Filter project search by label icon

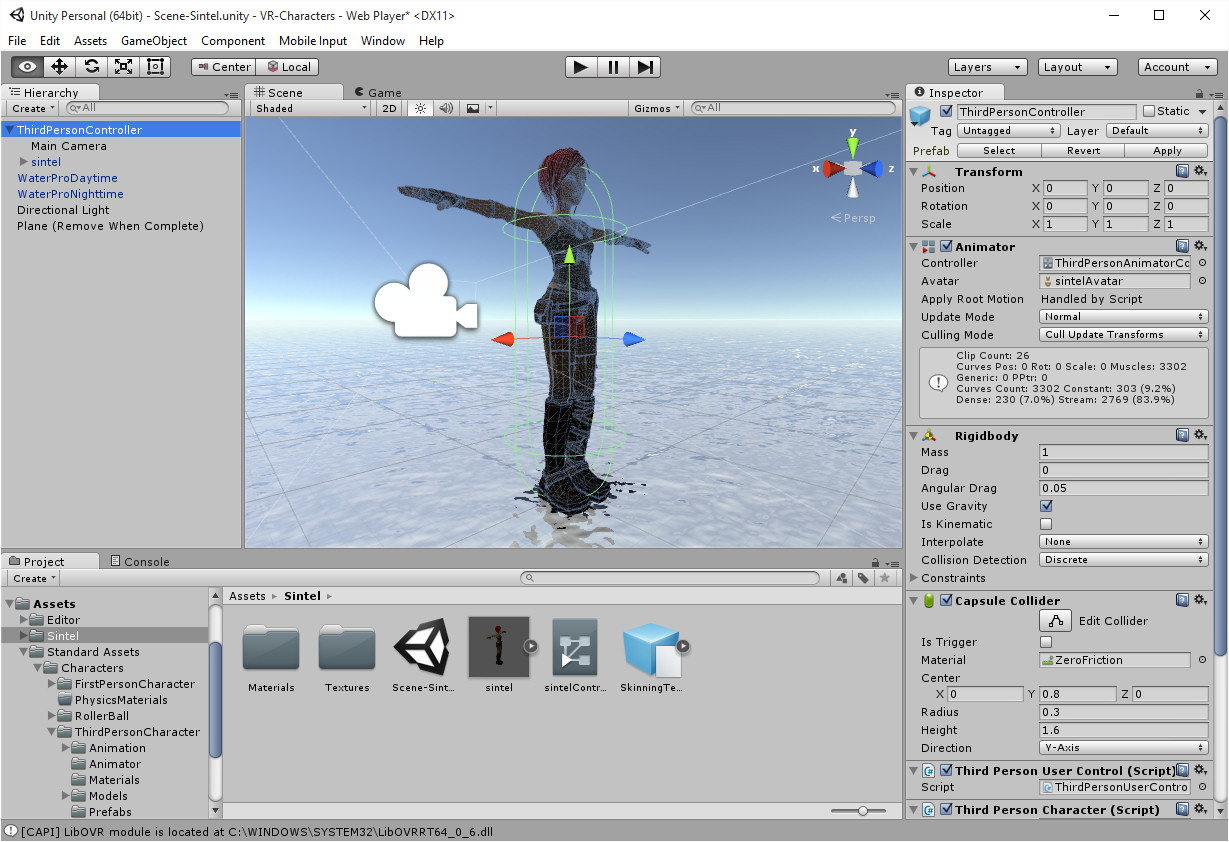(863, 578)
